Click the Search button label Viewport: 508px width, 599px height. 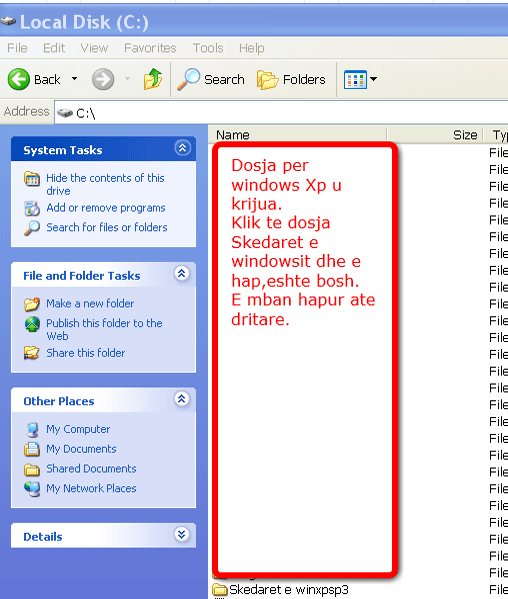[x=224, y=79]
